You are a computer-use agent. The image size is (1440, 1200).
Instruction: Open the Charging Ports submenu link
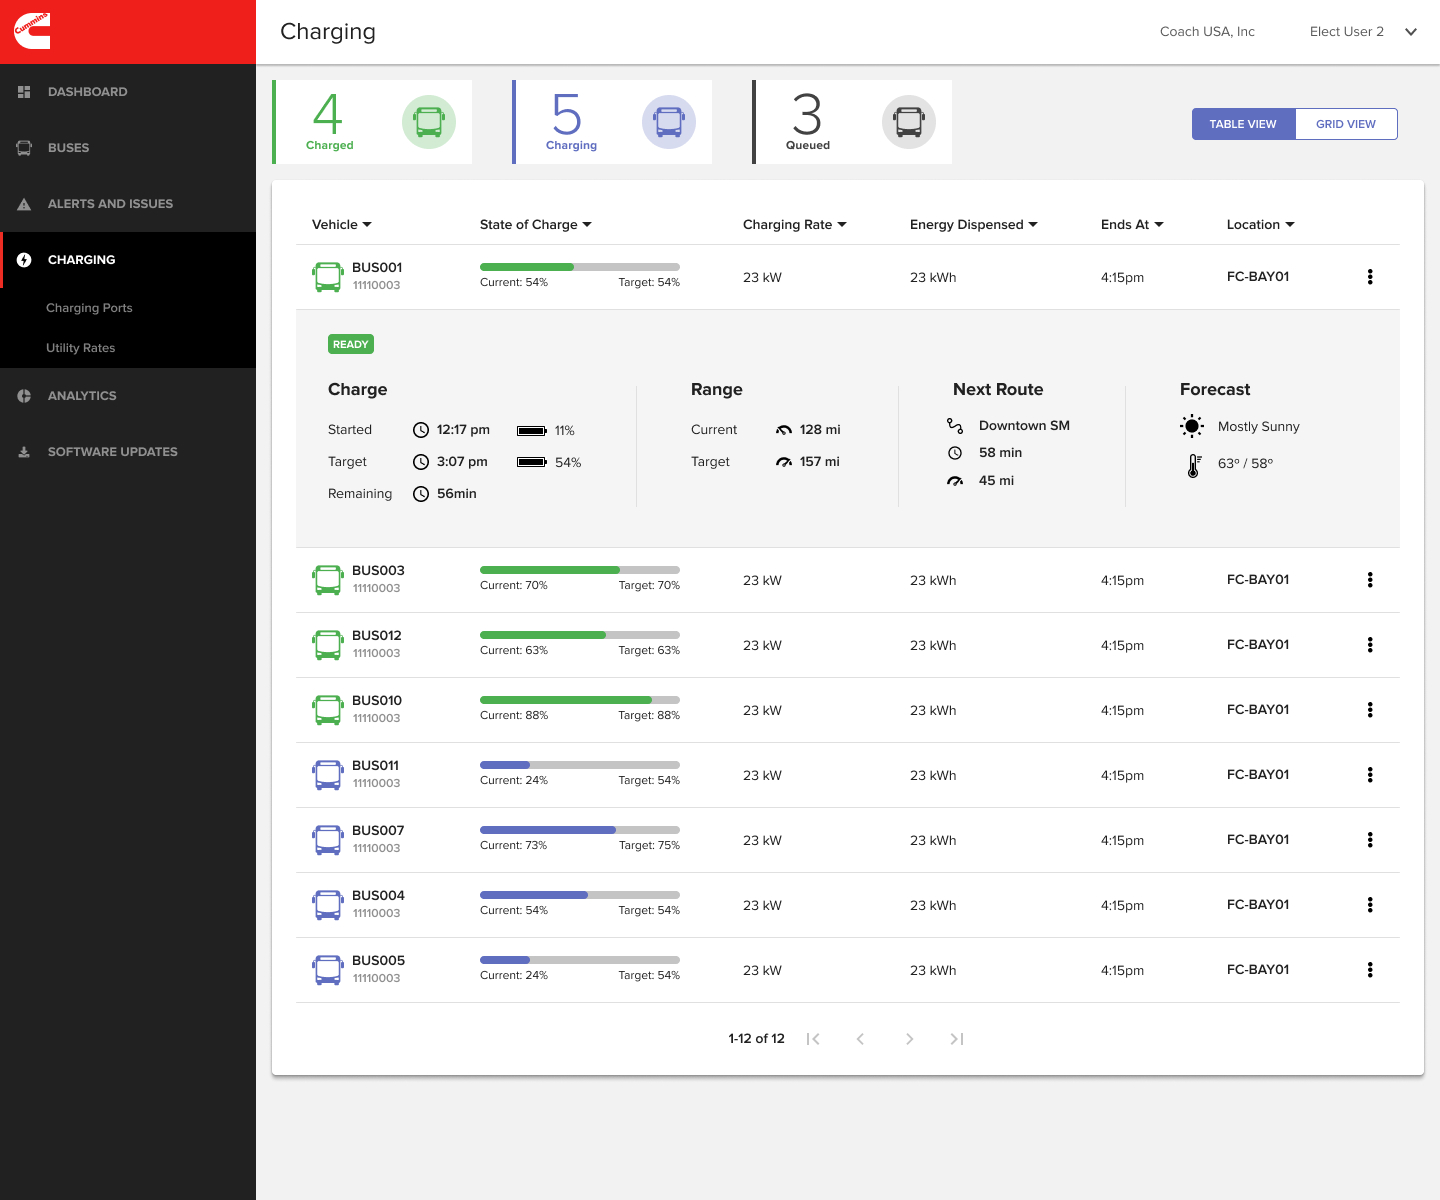89,308
